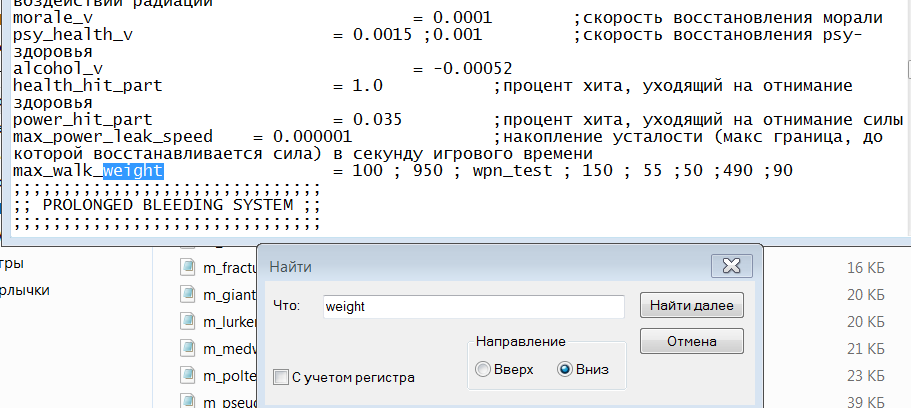Close the 'Найти' dialog

pyautogui.click(x=731, y=266)
